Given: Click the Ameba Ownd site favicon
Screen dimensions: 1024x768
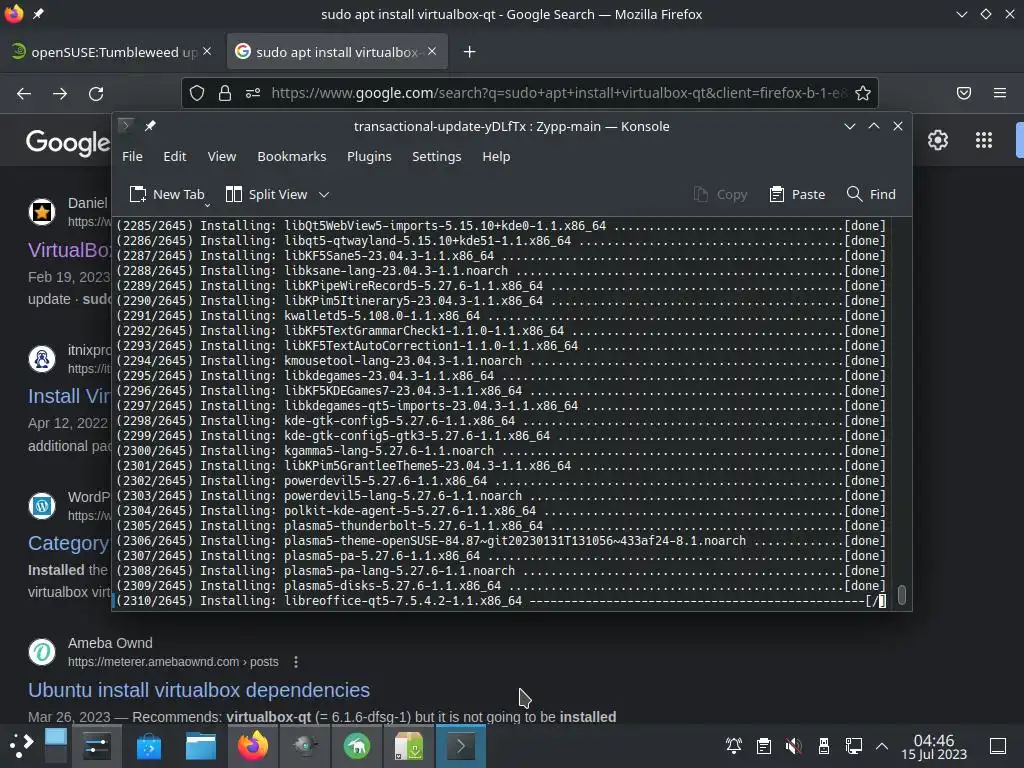Looking at the screenshot, I should pyautogui.click(x=42, y=652).
